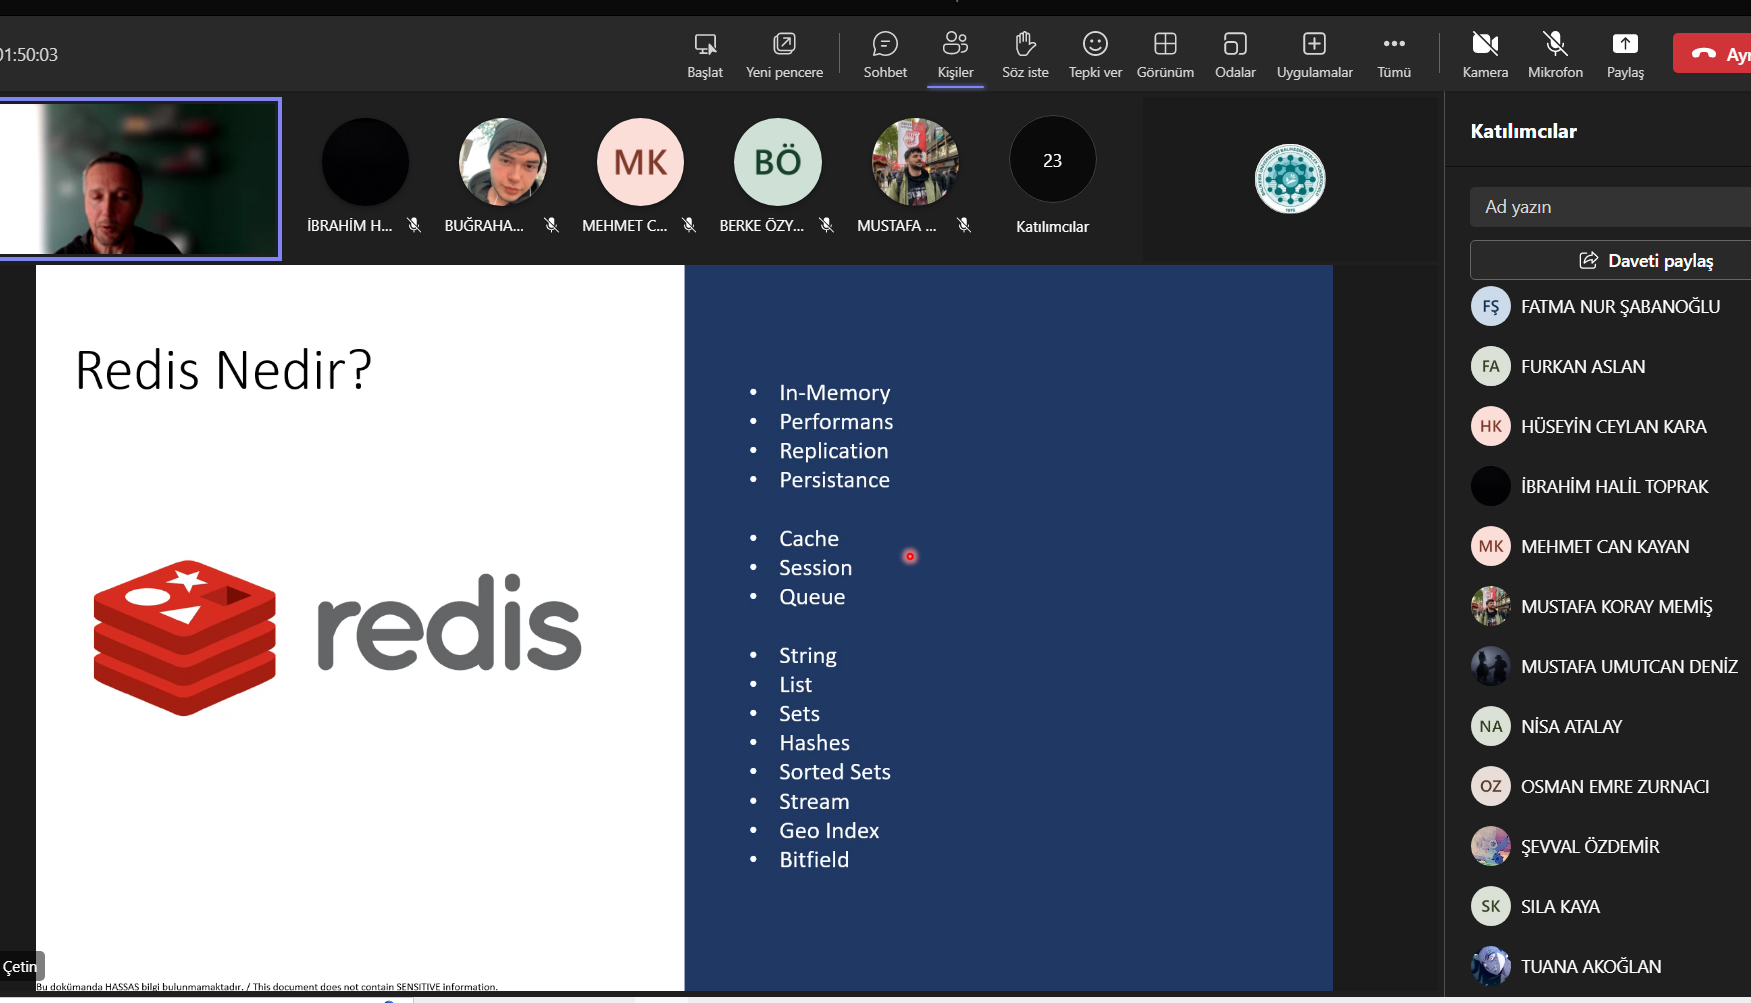Open the 23 Katılımcılar overflow tile
The height and width of the screenshot is (1003, 1751).
point(1052,176)
